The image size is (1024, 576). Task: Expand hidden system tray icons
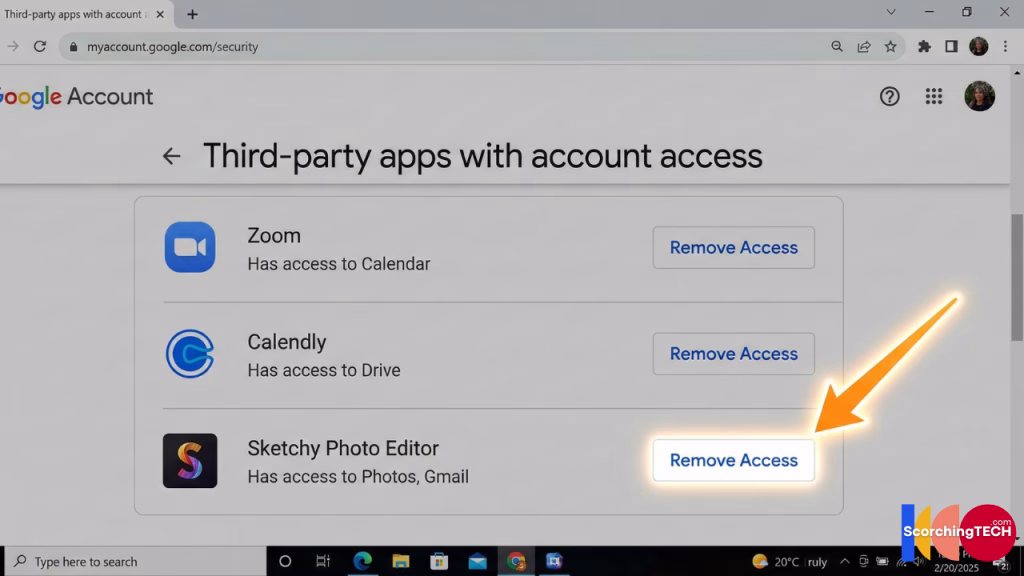[x=845, y=561]
